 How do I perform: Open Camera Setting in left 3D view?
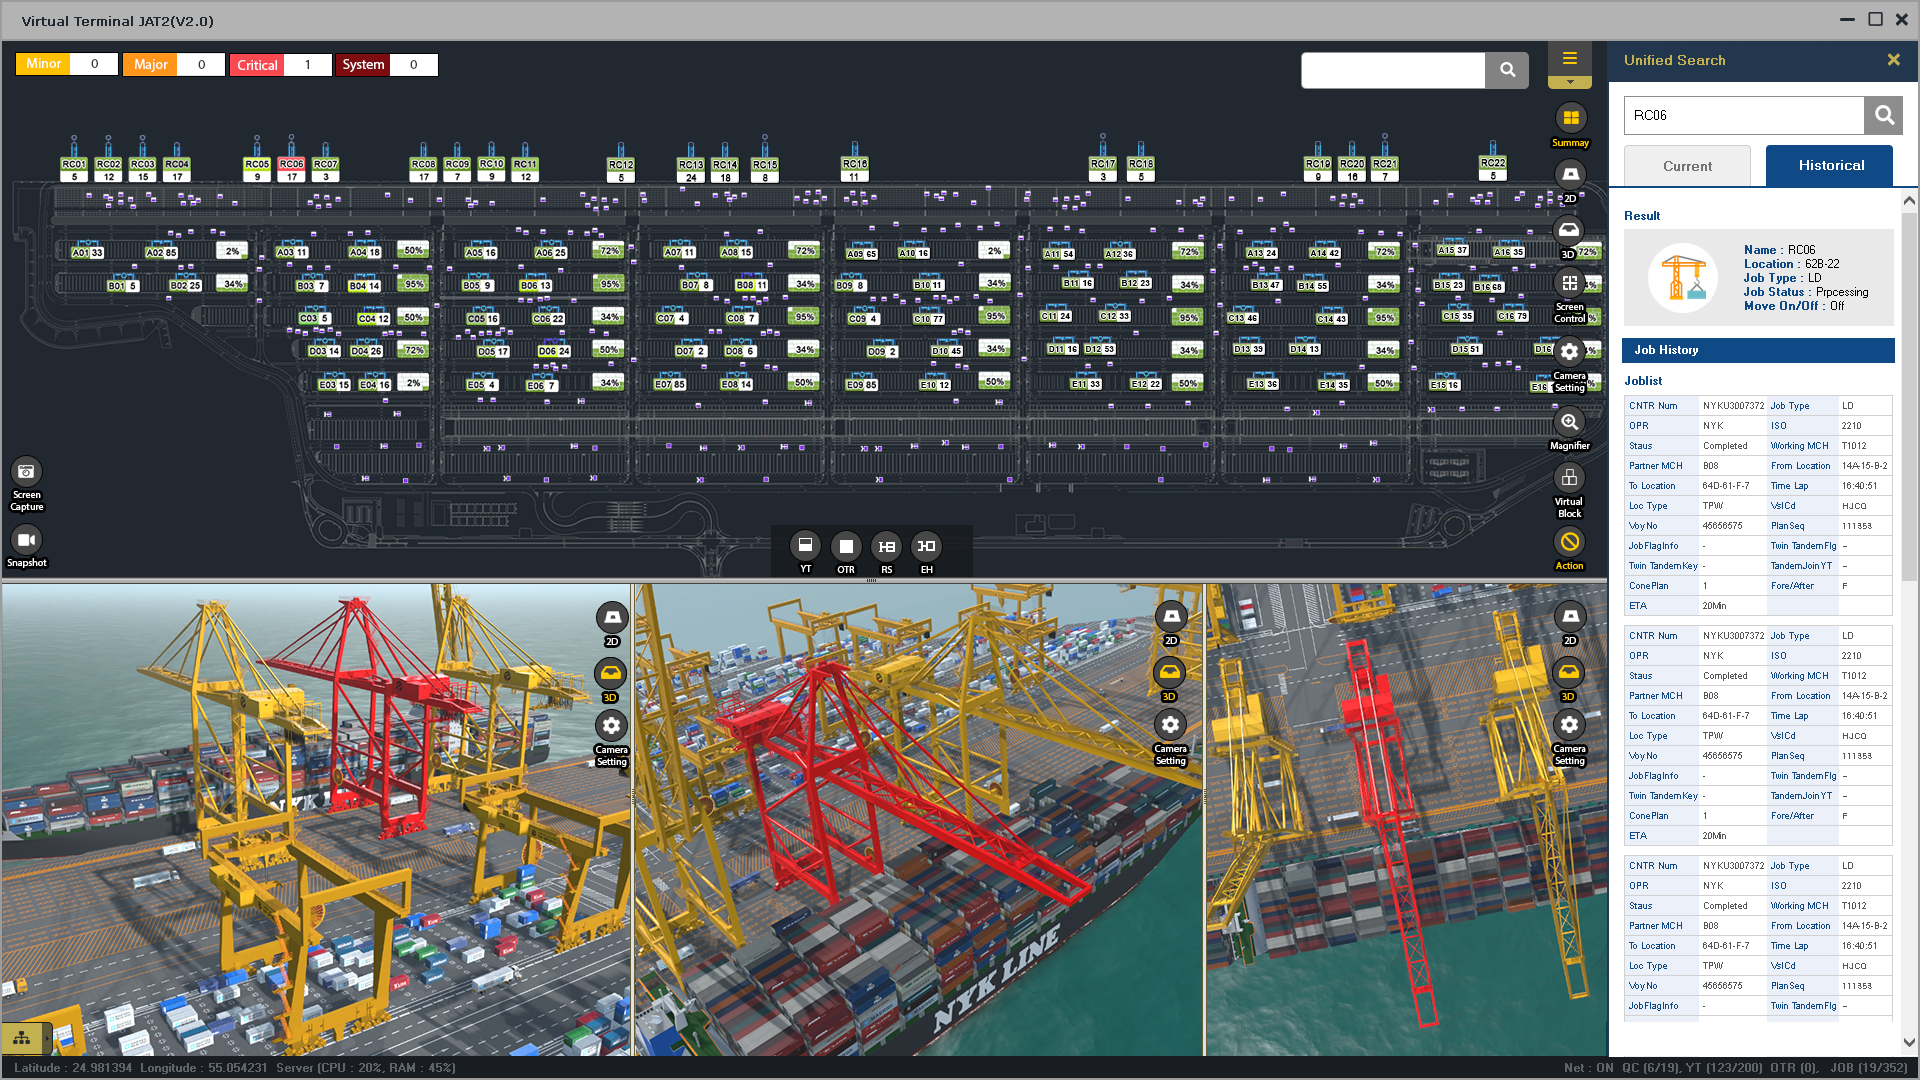point(611,726)
